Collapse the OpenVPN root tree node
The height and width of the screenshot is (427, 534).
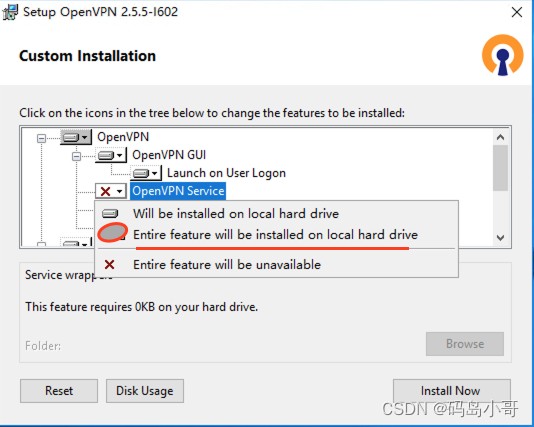(41, 138)
